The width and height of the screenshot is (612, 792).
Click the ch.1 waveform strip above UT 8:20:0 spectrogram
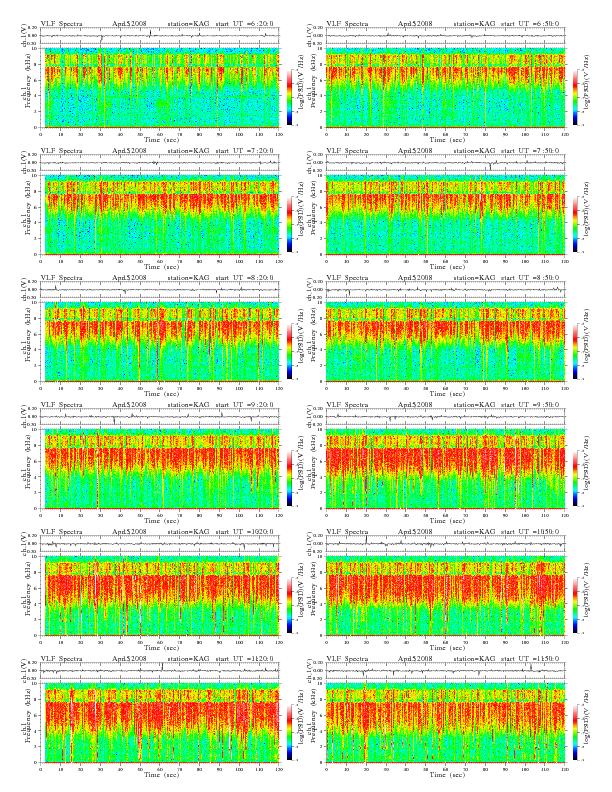point(160,290)
